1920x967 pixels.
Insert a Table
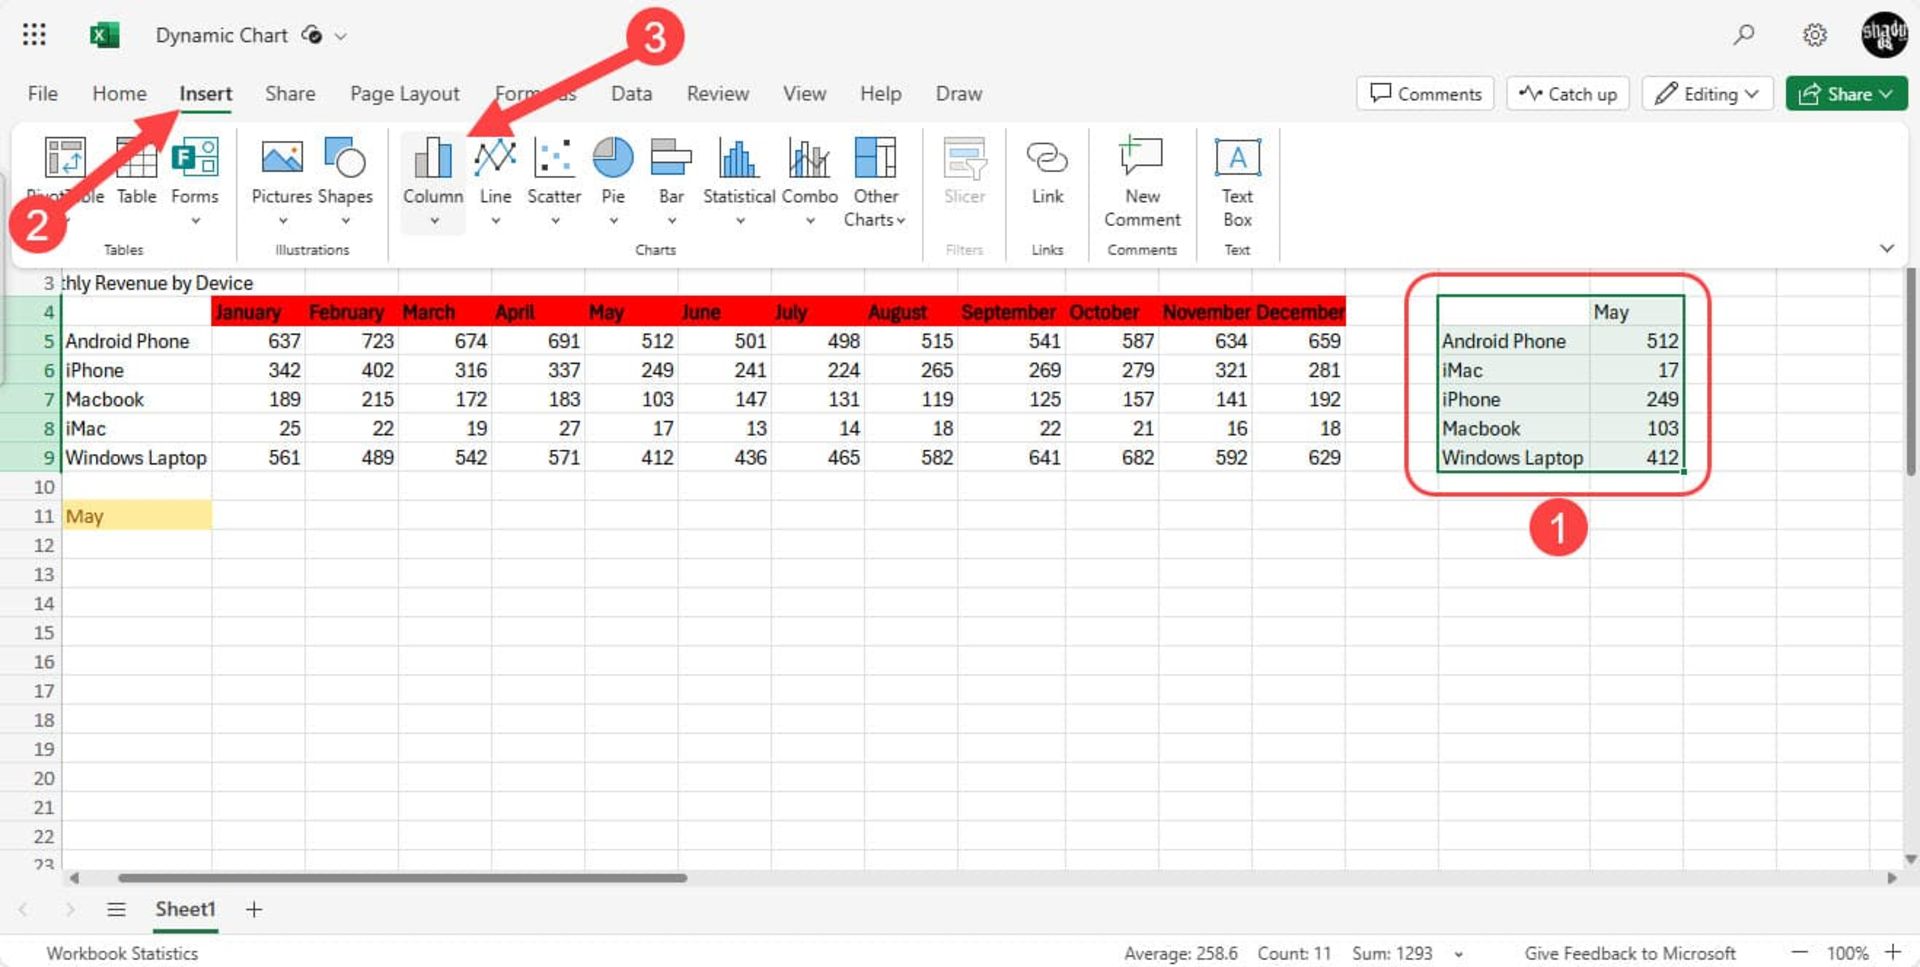[x=136, y=172]
